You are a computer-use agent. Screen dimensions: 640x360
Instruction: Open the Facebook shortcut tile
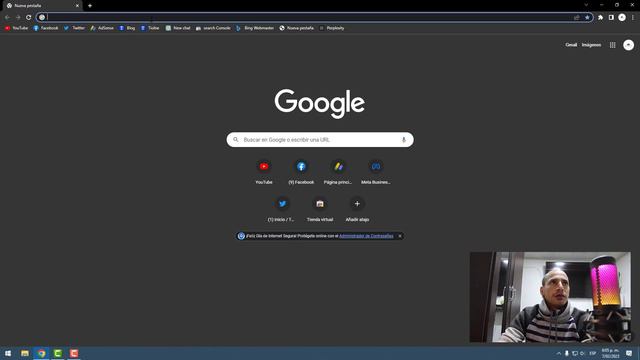[x=301, y=172]
